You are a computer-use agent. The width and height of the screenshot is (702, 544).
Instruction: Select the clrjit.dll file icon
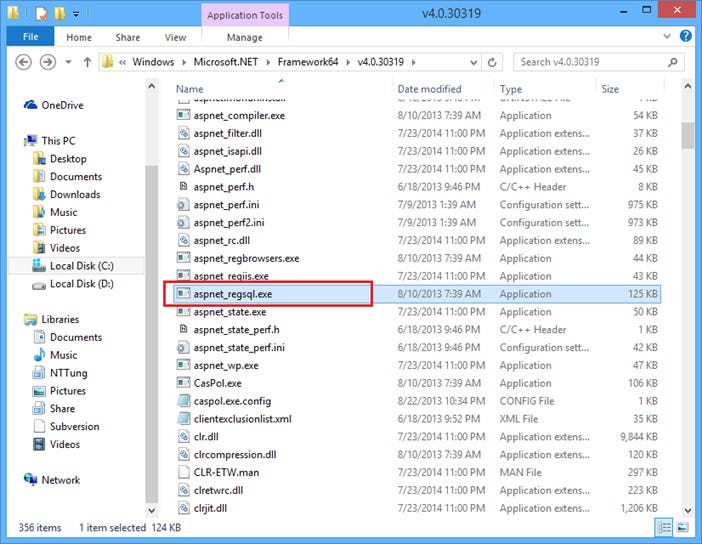pyautogui.click(x=184, y=508)
